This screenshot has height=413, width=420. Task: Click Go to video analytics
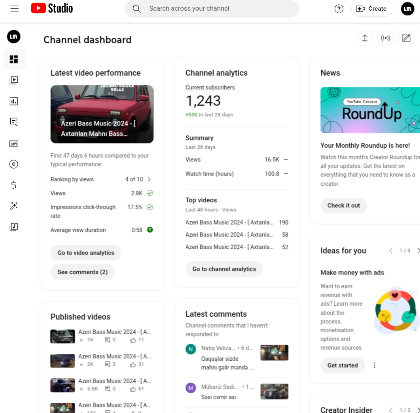86,253
